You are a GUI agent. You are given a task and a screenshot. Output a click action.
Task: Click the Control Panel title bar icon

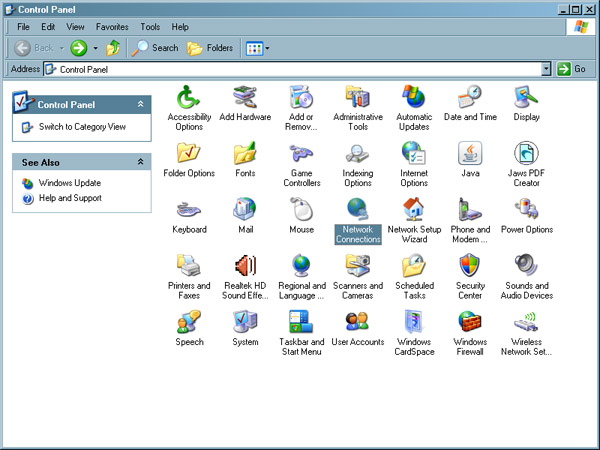pos(10,10)
